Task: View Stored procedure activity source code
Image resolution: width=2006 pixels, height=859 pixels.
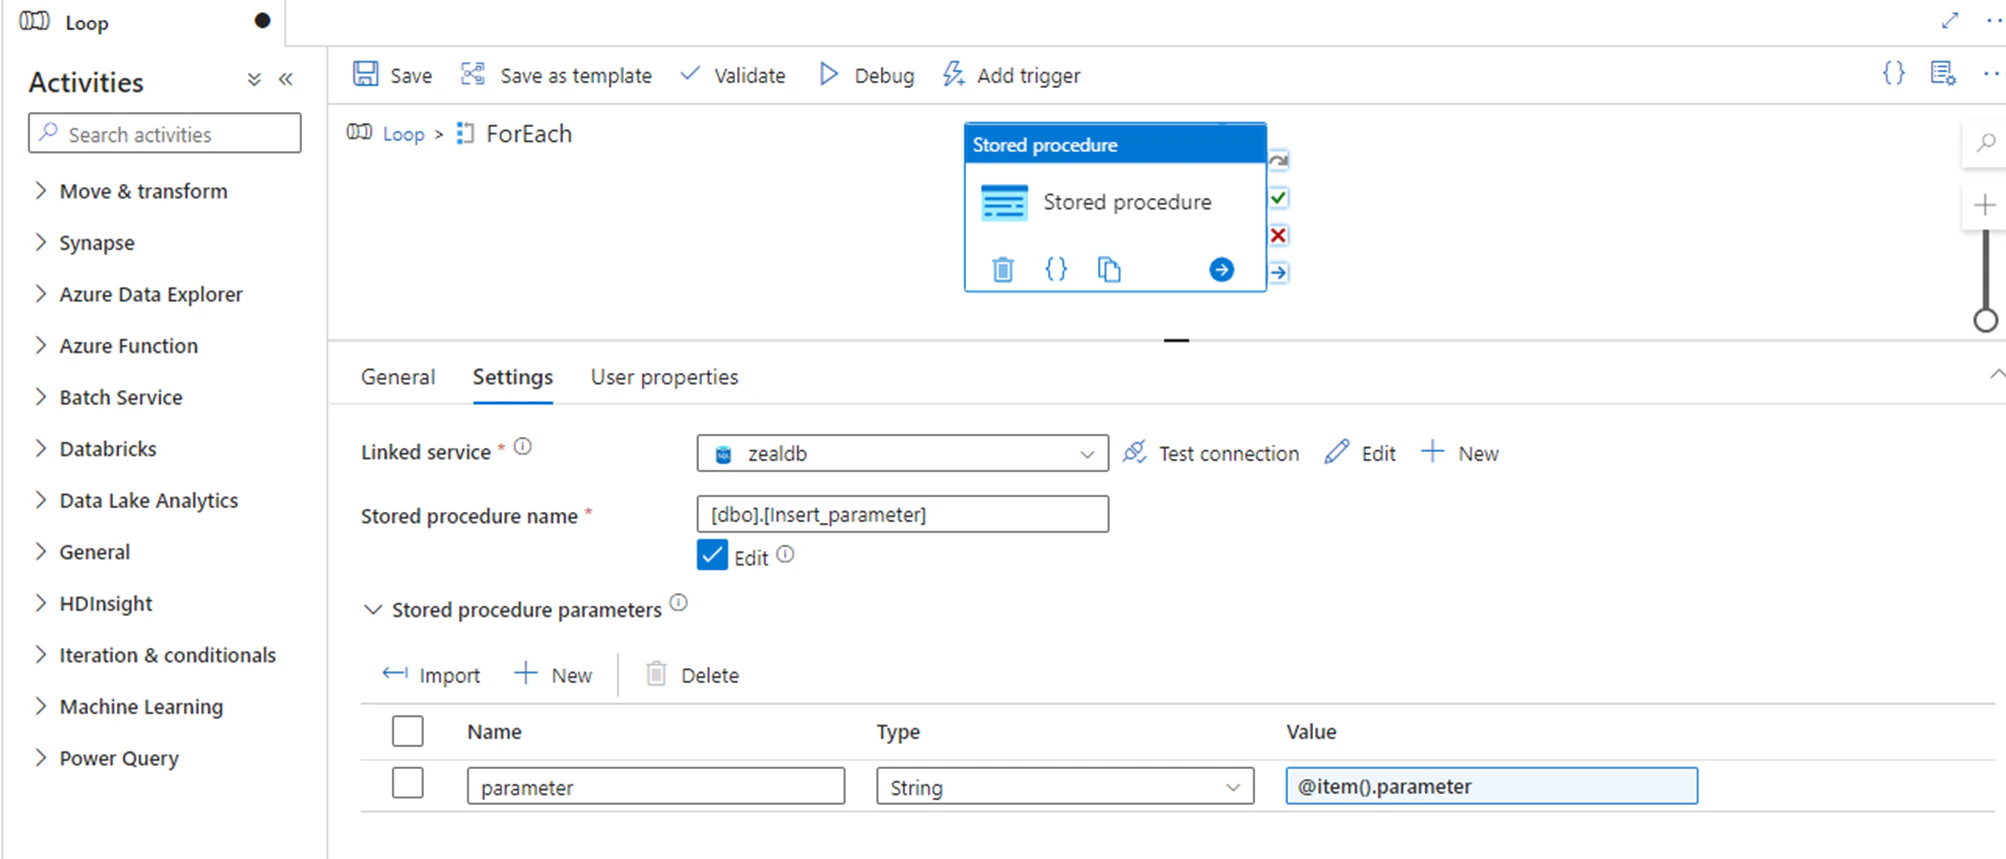Action: tap(1056, 268)
